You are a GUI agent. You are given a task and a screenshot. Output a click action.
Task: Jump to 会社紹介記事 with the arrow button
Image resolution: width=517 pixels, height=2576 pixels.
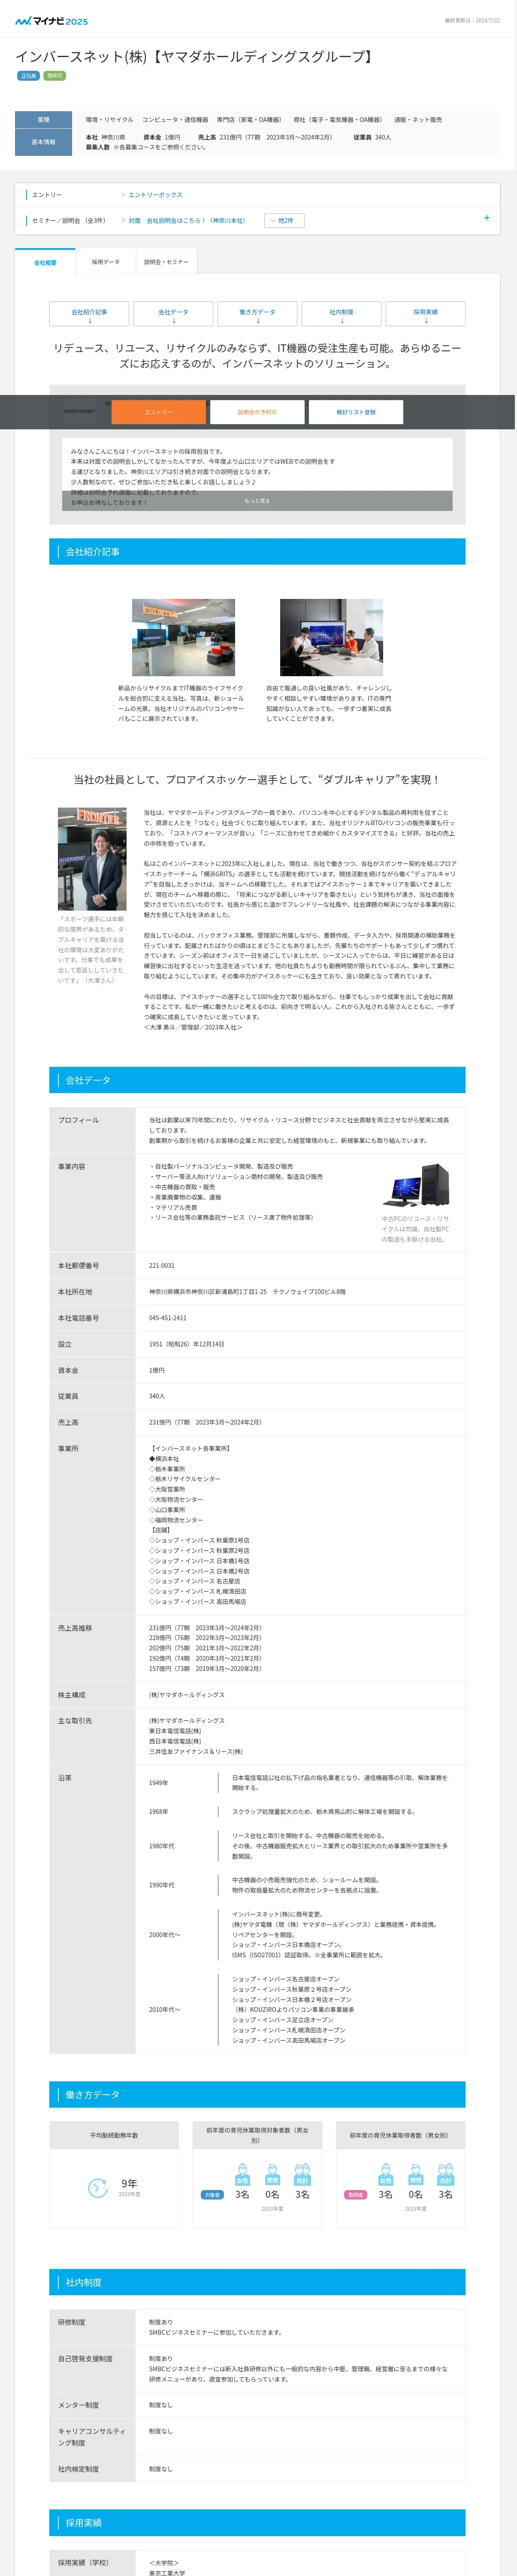point(89,314)
